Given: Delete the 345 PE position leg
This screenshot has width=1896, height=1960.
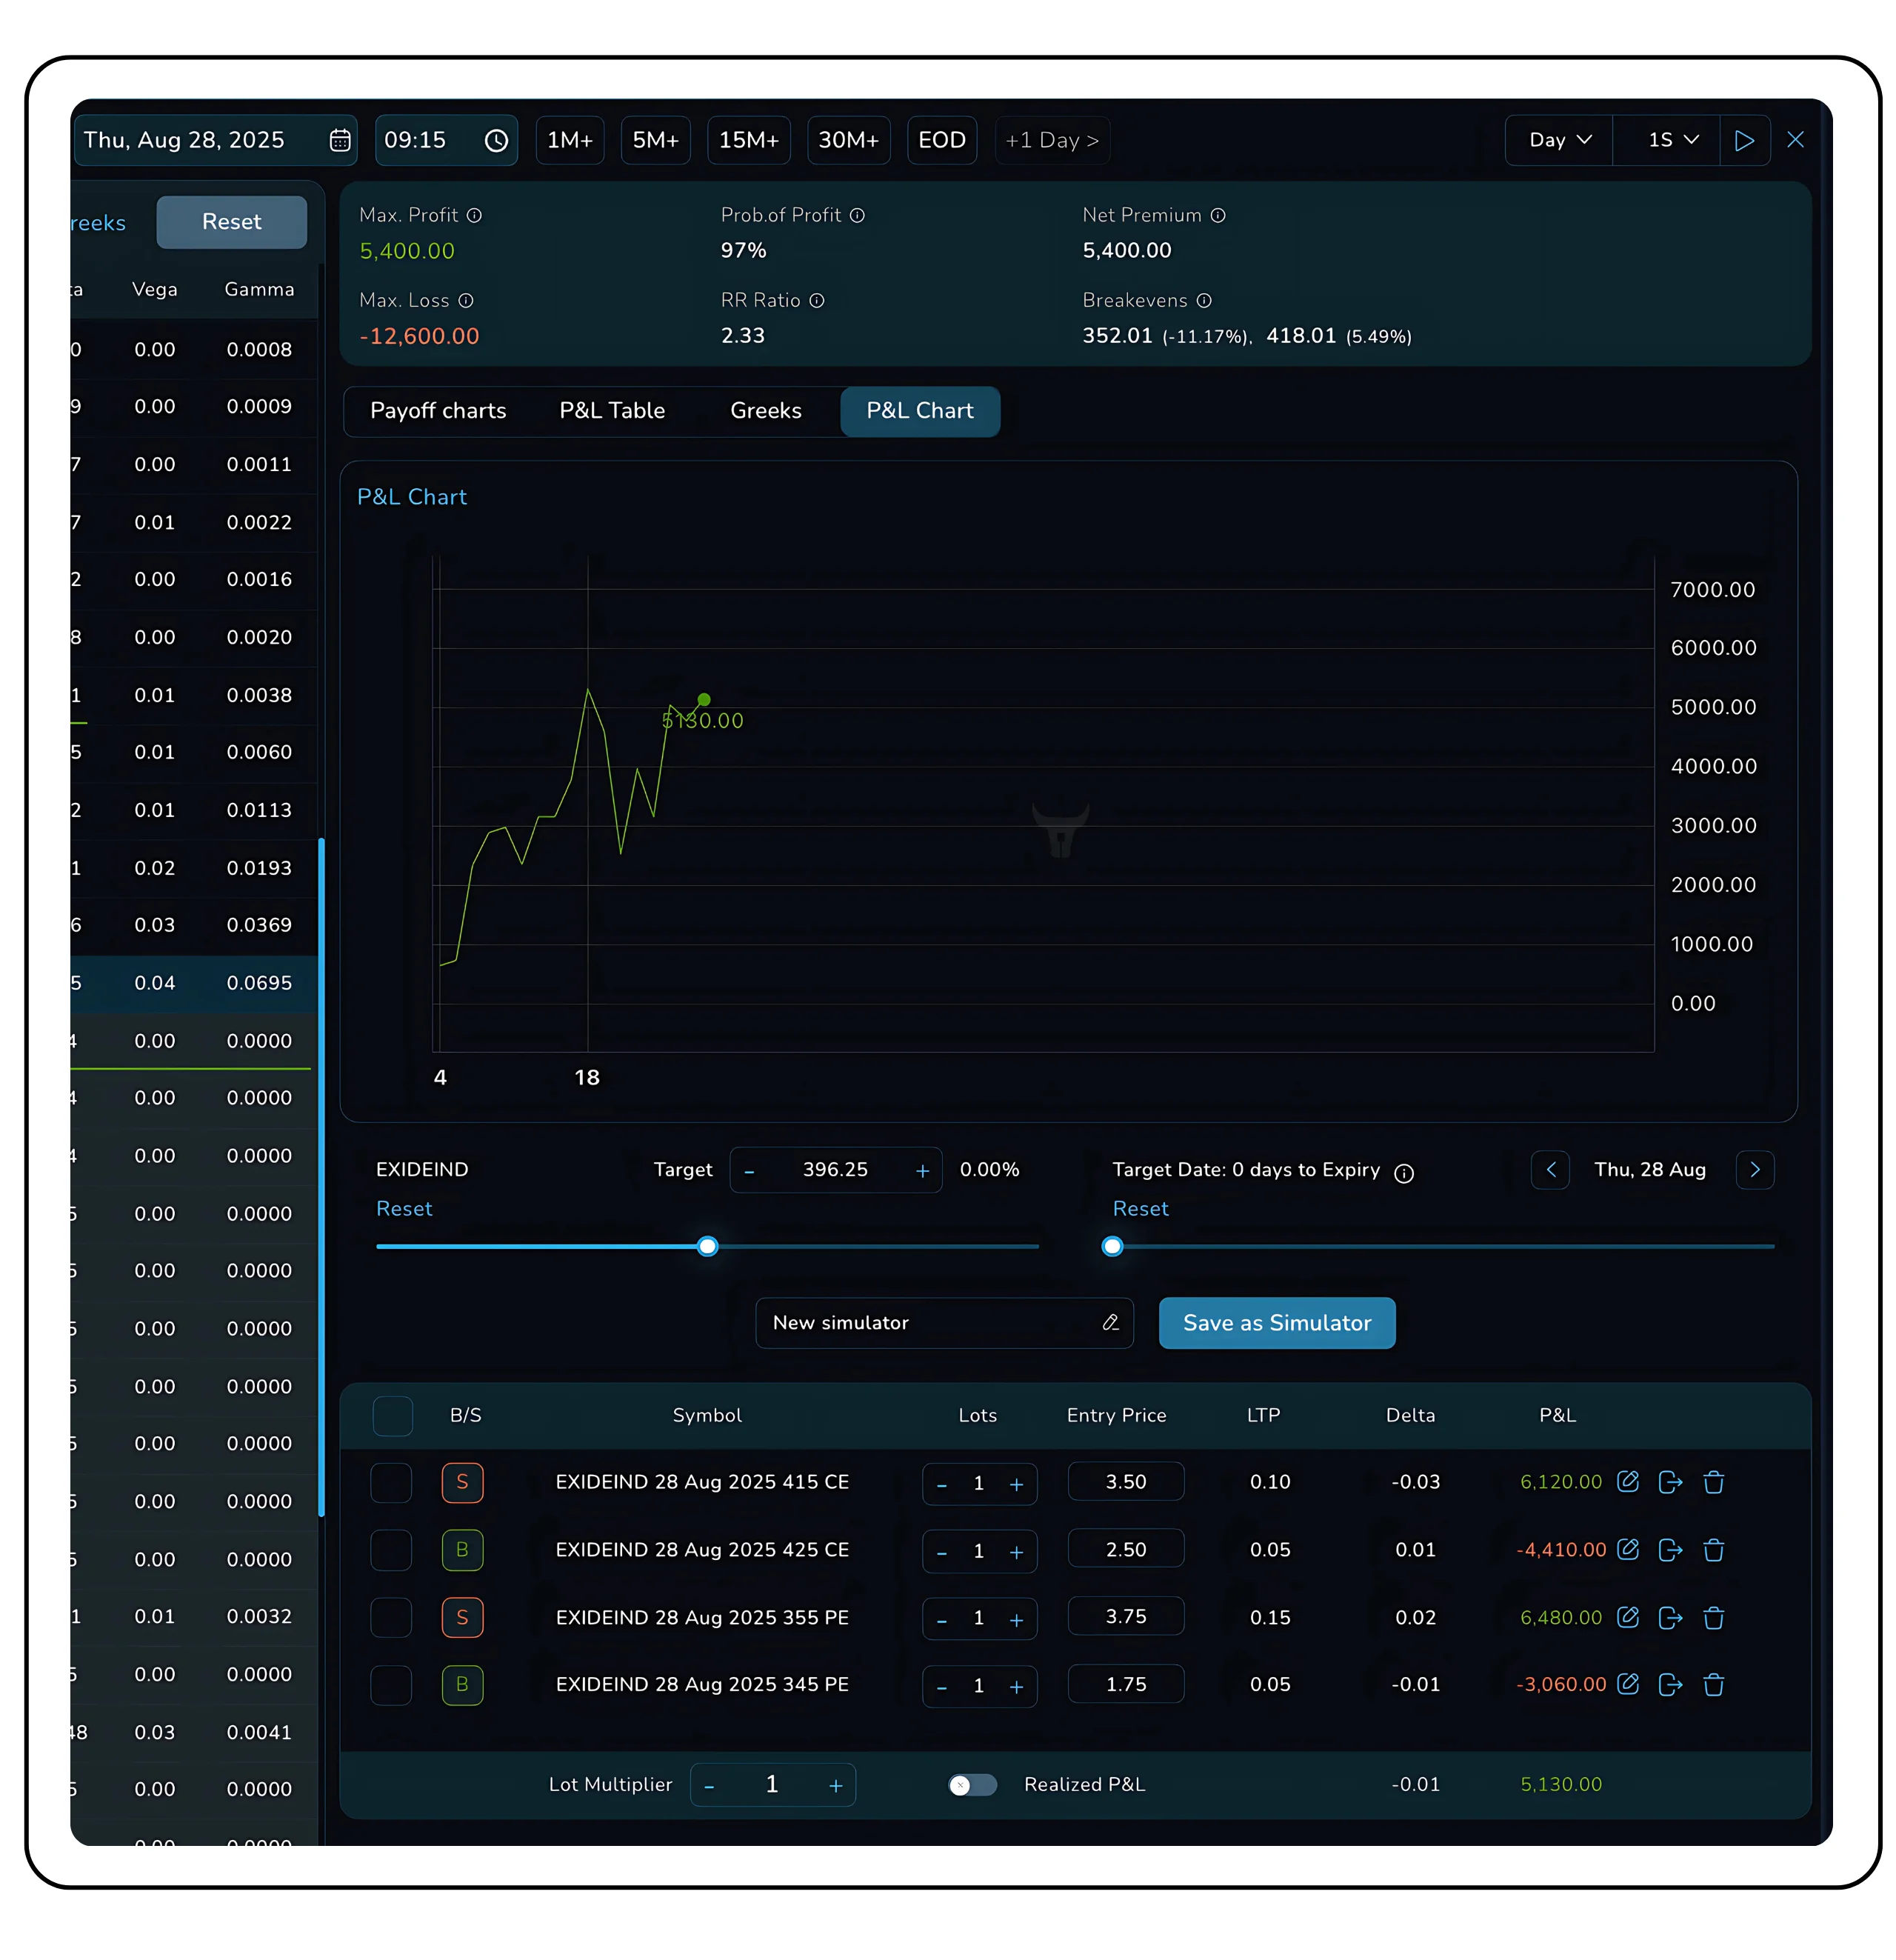Looking at the screenshot, I should tap(1713, 1684).
